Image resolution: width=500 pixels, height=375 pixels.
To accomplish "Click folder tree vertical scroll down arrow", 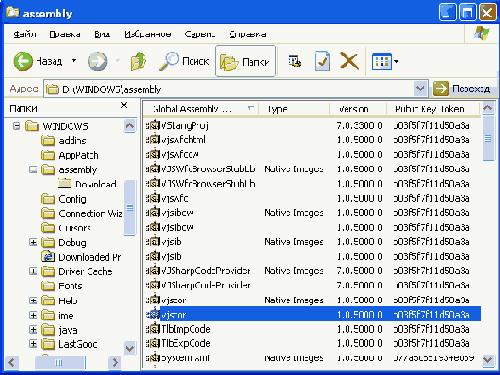I will (x=130, y=348).
